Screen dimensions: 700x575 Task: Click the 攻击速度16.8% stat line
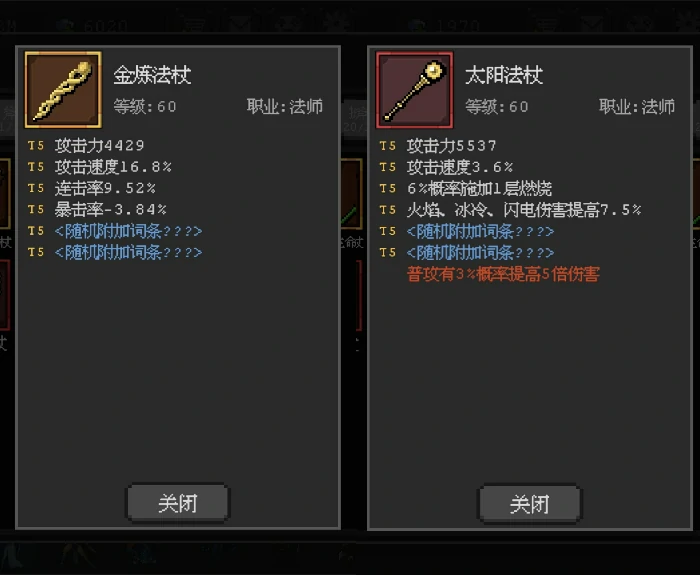point(113,167)
